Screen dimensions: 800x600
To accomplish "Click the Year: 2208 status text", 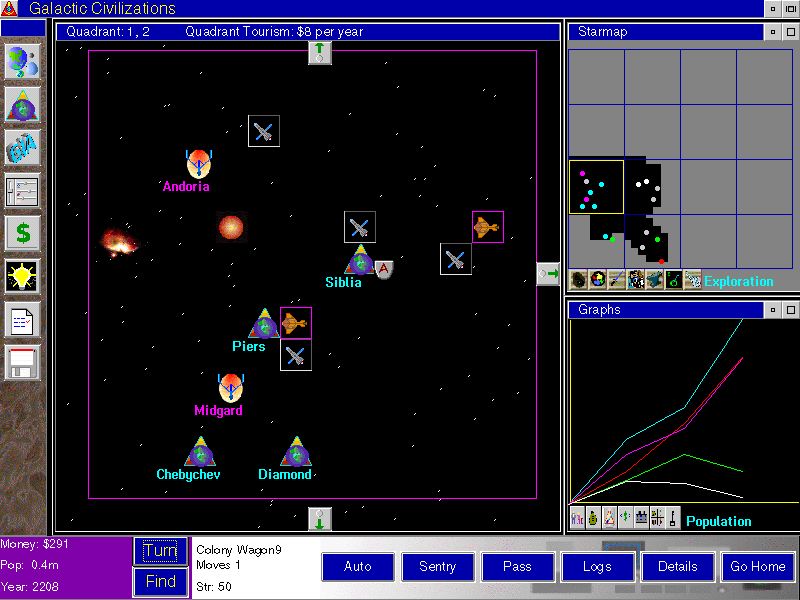I will (x=30, y=587).
